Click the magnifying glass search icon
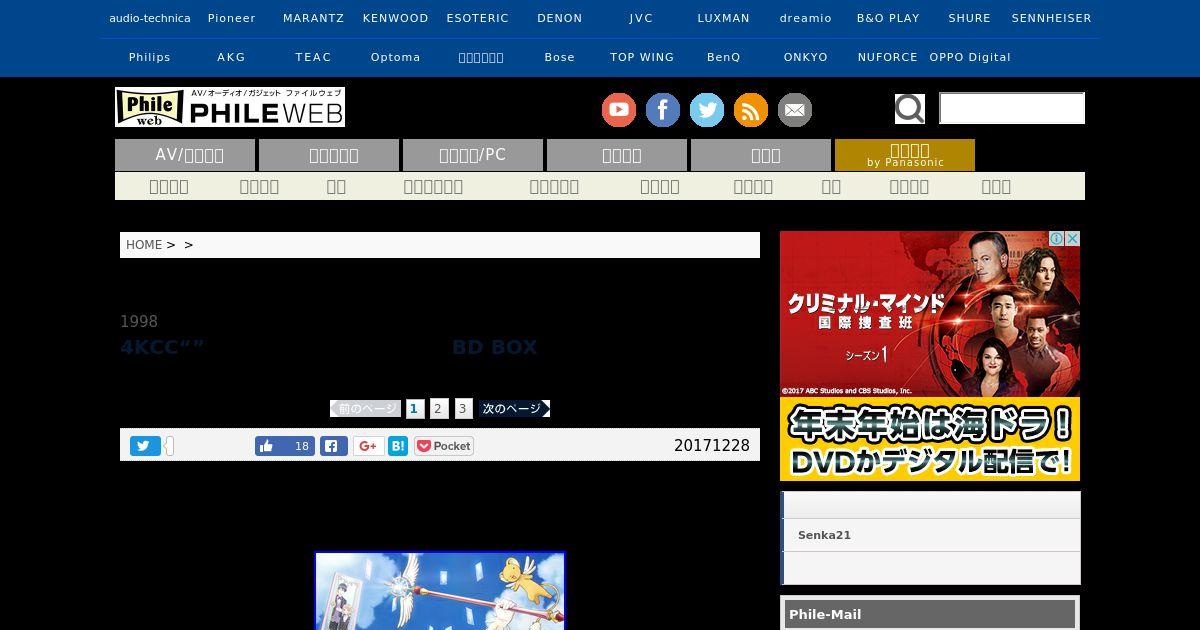 pyautogui.click(x=910, y=108)
